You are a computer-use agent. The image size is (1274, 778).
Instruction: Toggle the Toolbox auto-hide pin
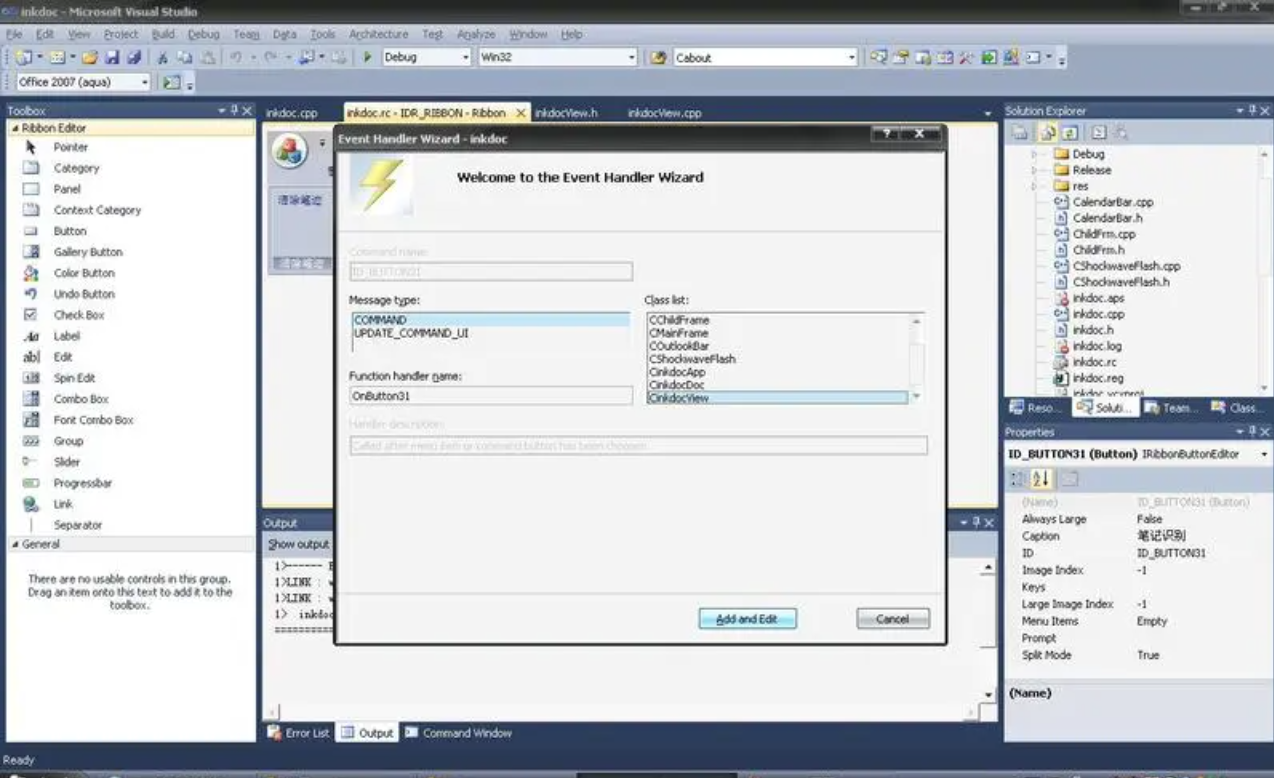click(x=234, y=111)
